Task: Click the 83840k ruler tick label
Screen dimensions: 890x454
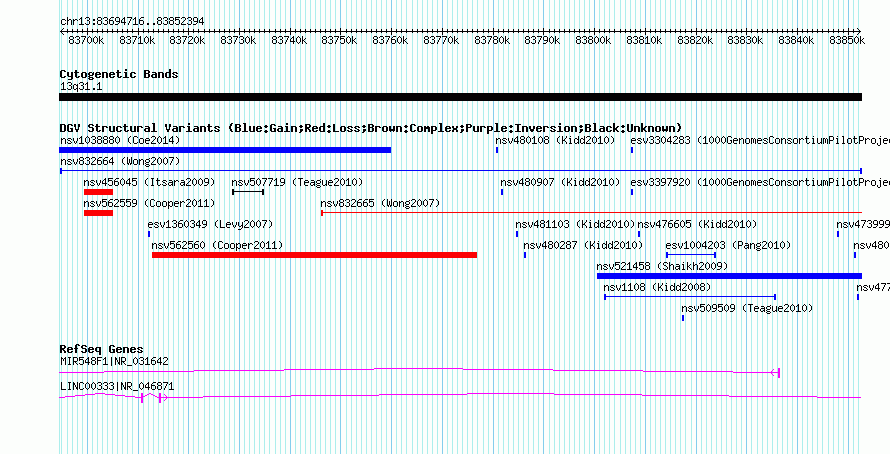Action: [796, 40]
